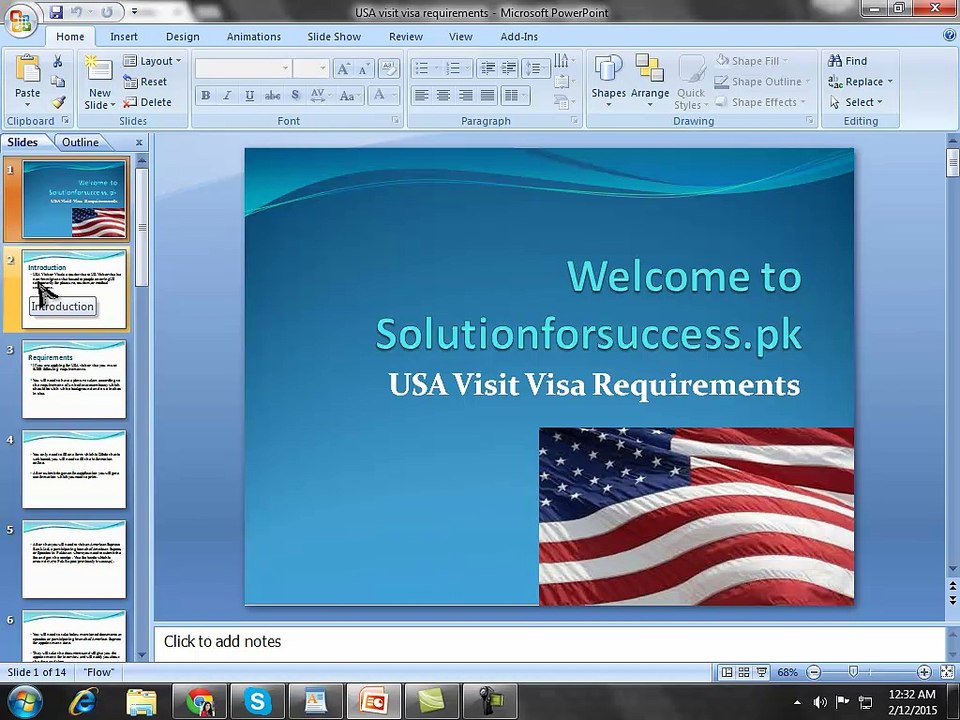This screenshot has height=720, width=960.
Task: Open Skype from the taskbar
Action: click(x=257, y=702)
